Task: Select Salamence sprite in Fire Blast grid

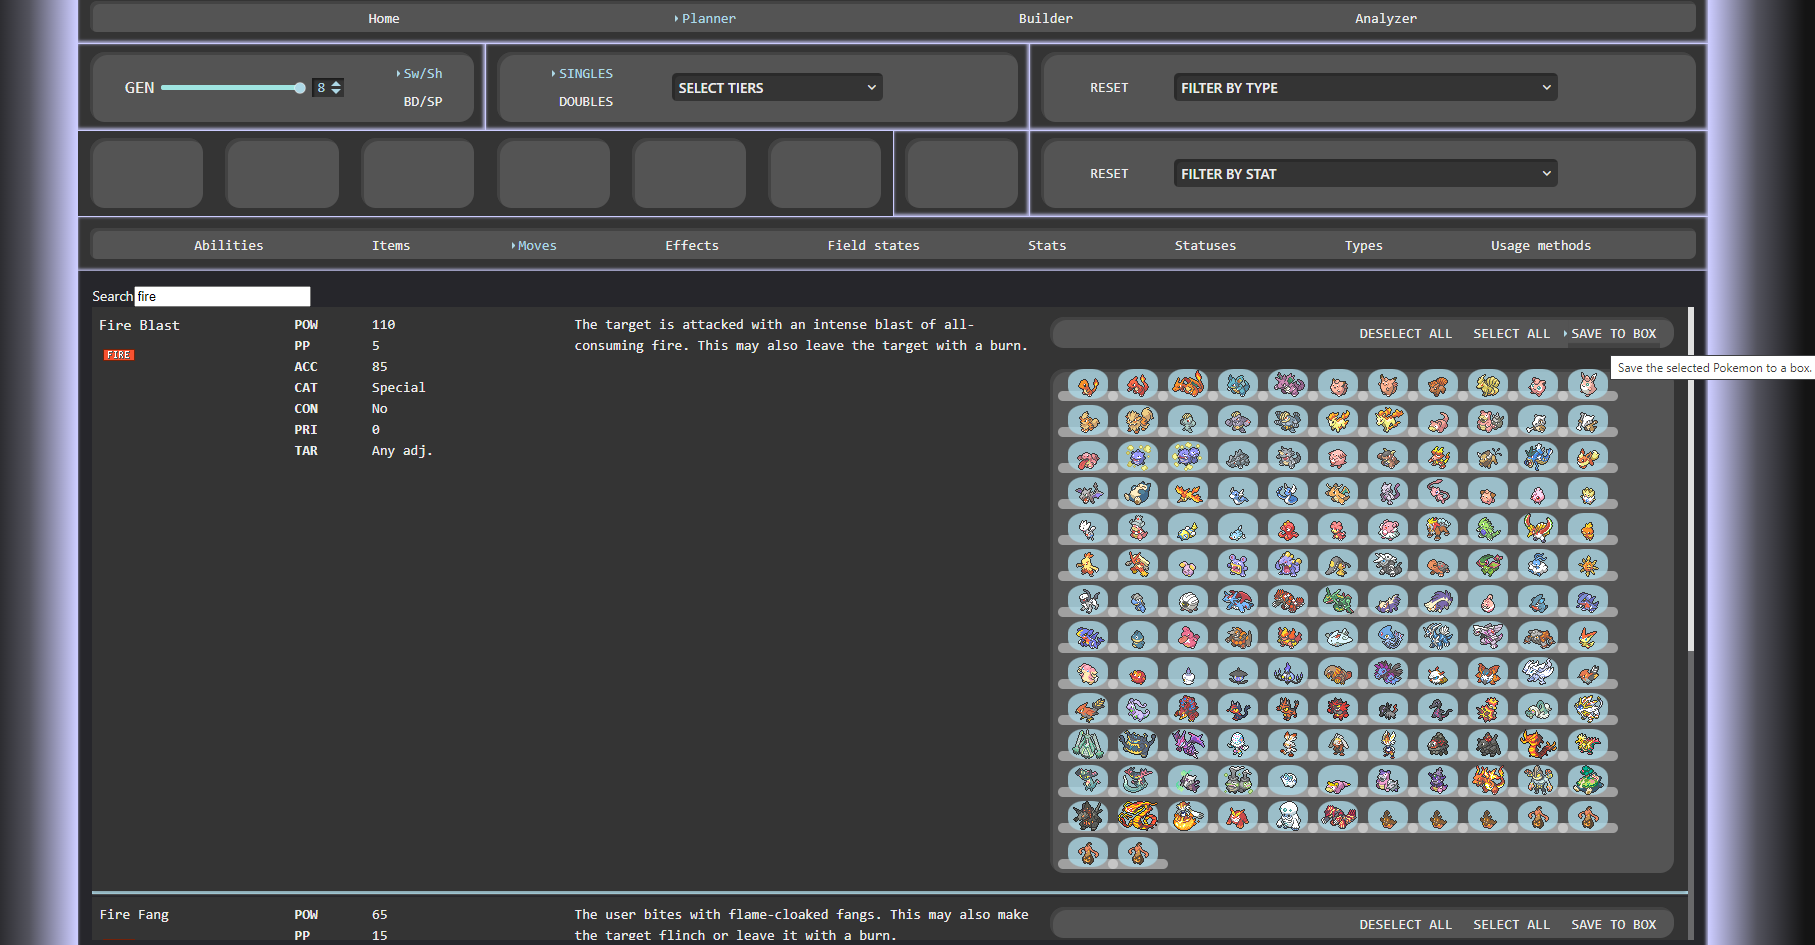Action: click(x=1238, y=600)
